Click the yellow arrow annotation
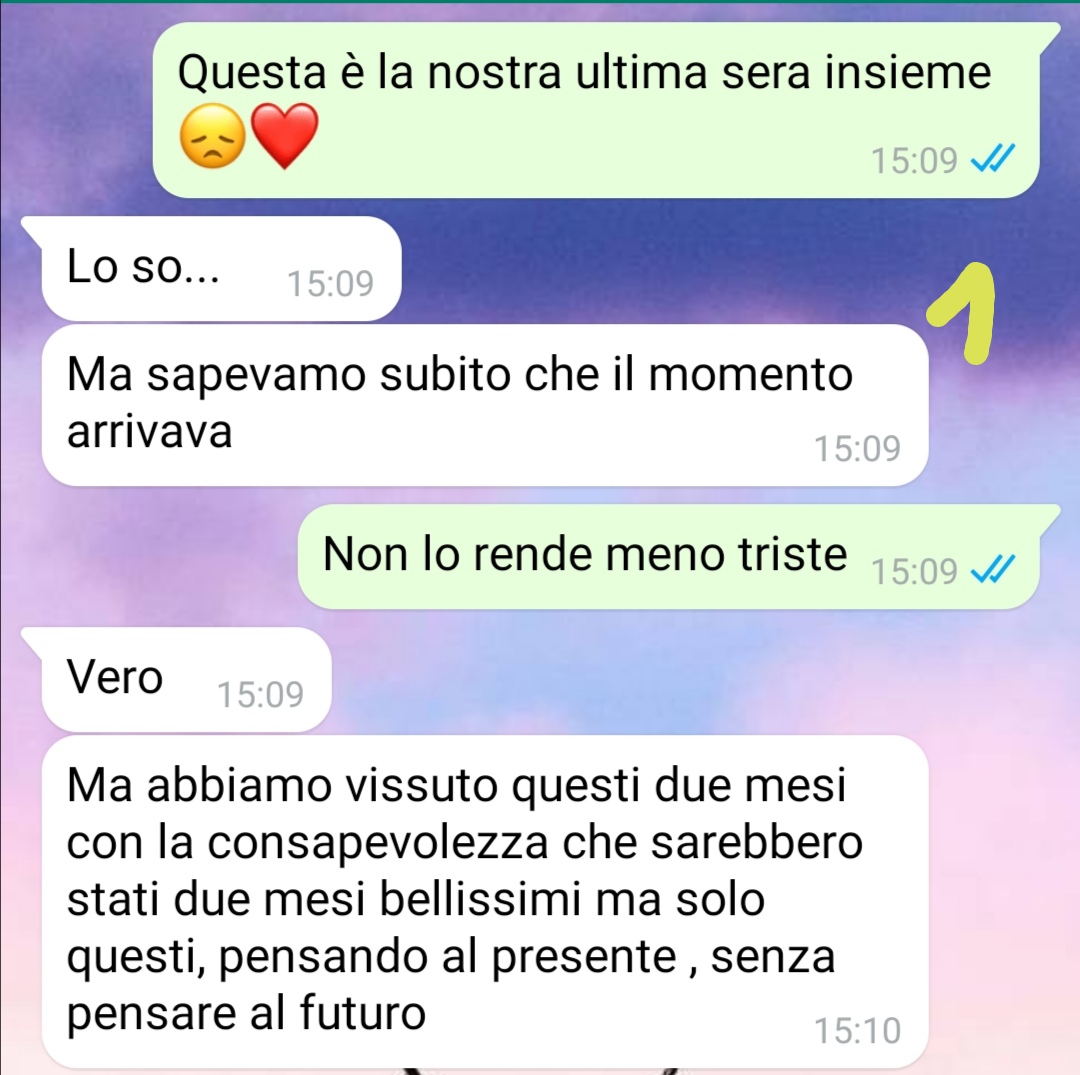 click(964, 313)
